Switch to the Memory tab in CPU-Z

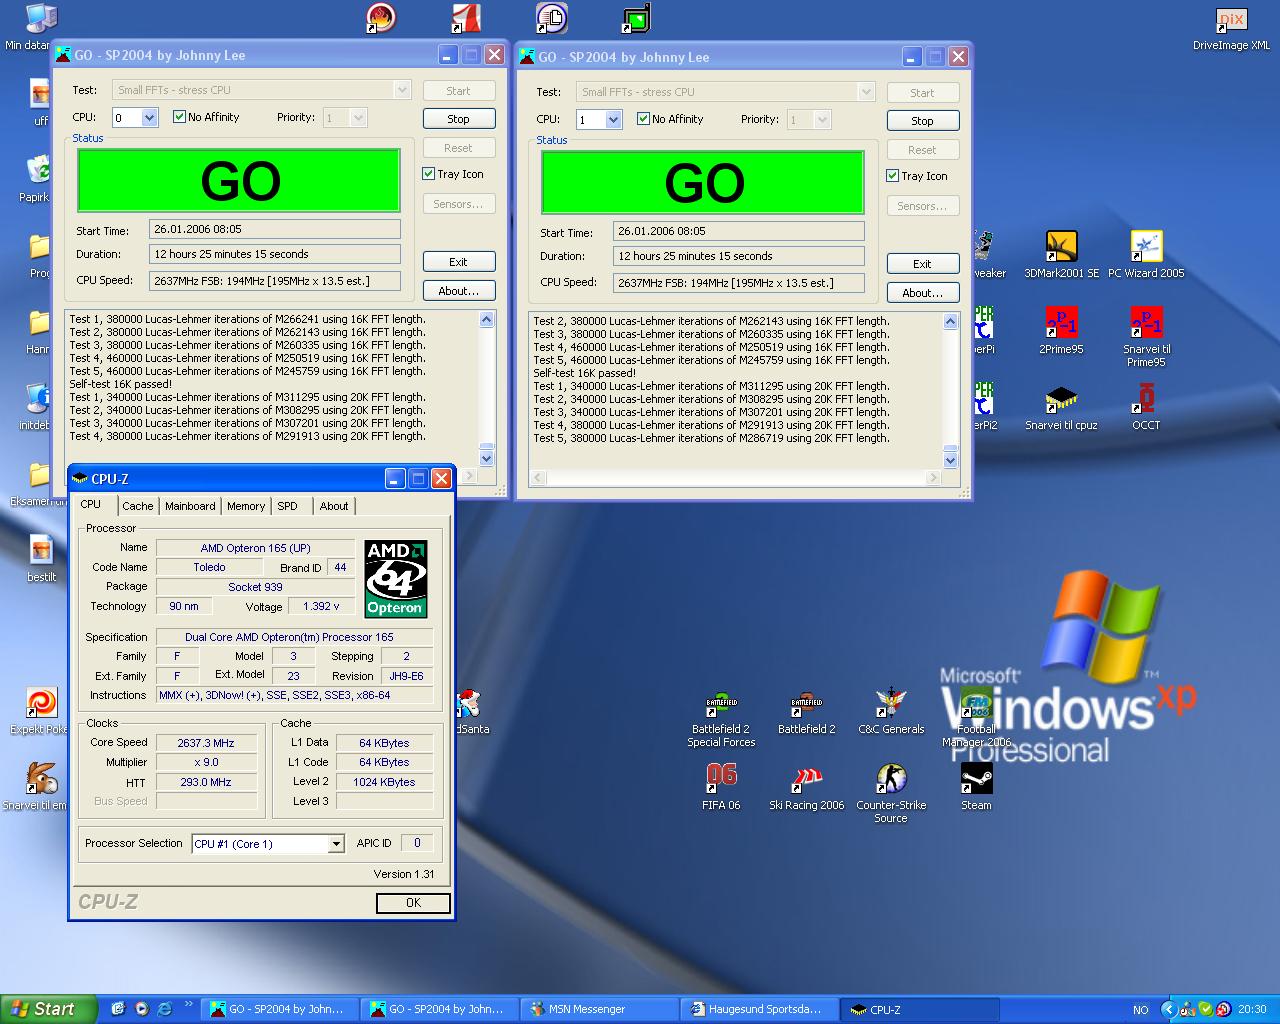(x=246, y=506)
